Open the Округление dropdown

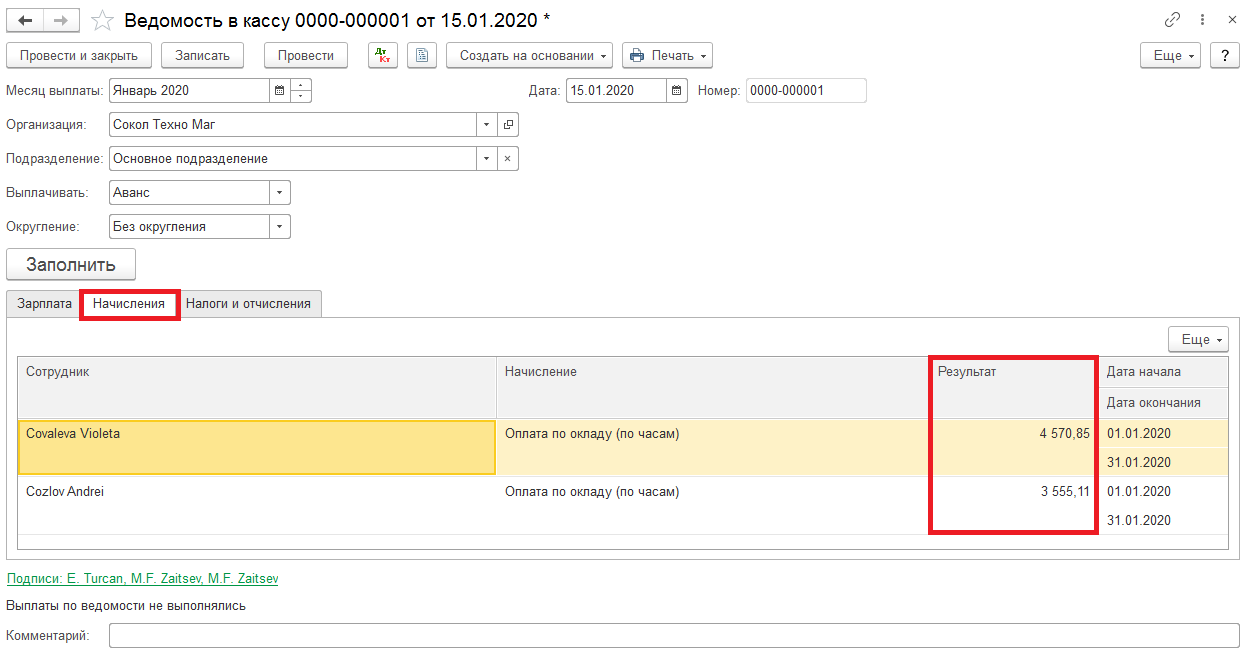click(x=280, y=227)
